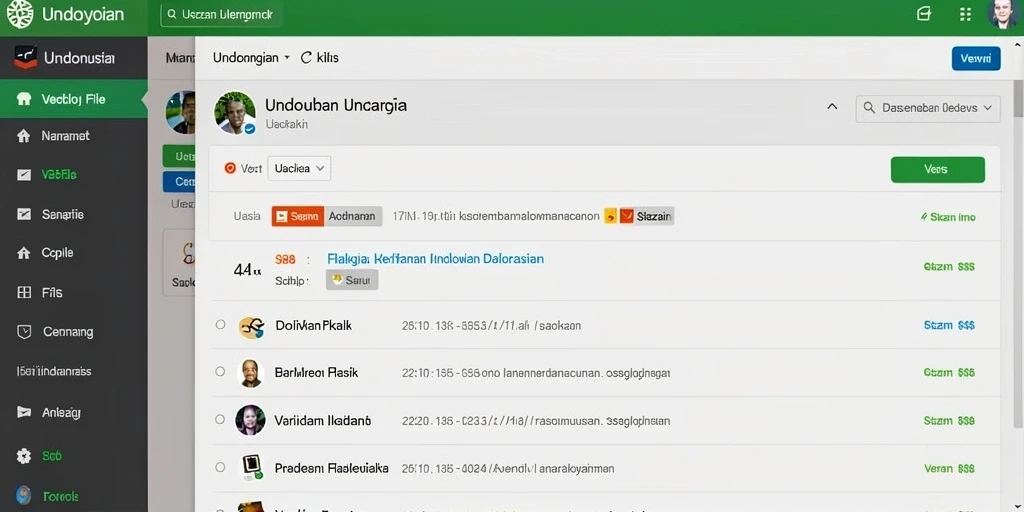The image size is (1024, 512).
Task: Open the gear icon in the sidebar
Action: coord(24,456)
